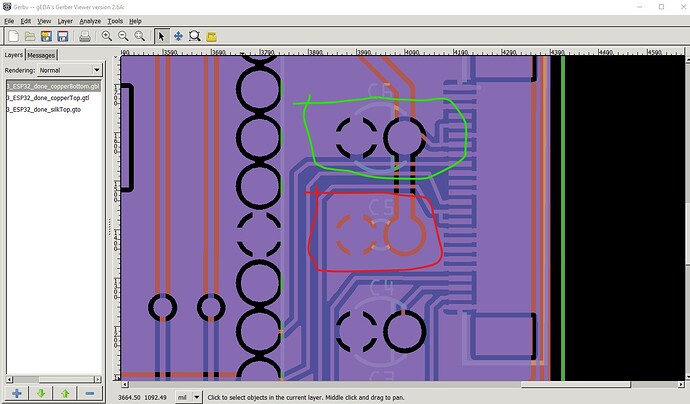The width and height of the screenshot is (690, 404).
Task: Remove layer with the minus button
Action: tap(89, 393)
